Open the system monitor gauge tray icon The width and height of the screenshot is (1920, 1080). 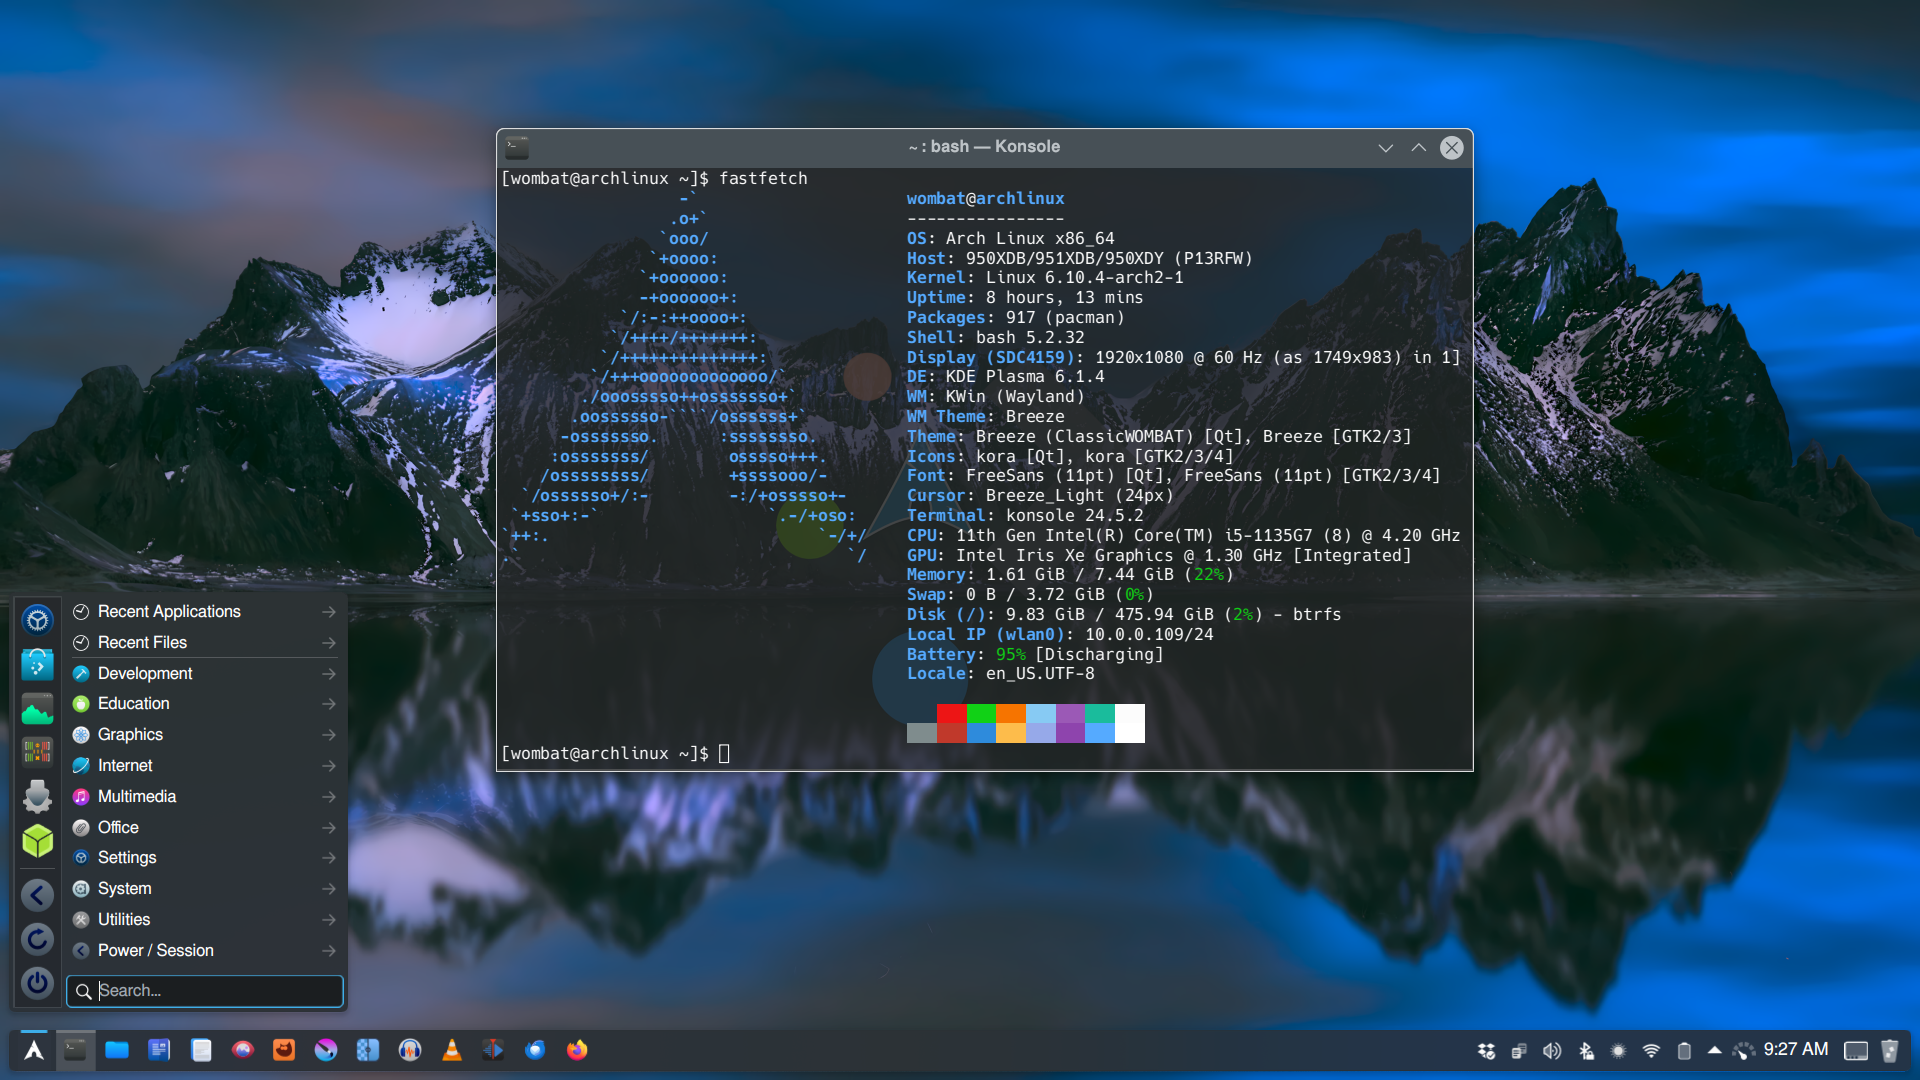[1744, 1051]
